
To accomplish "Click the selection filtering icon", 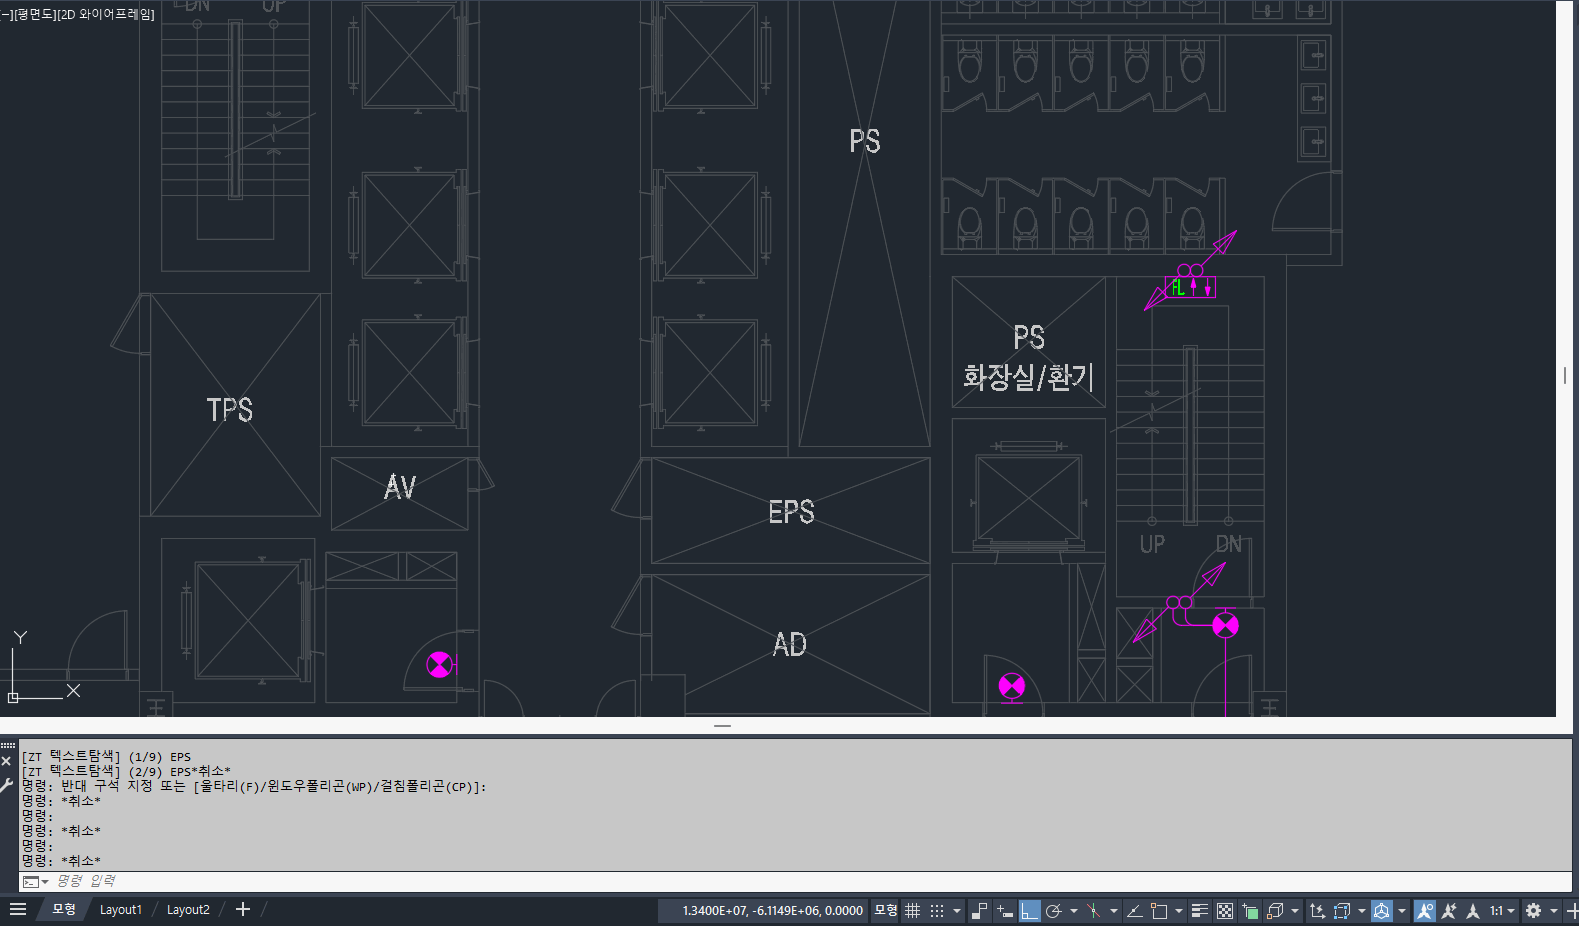I will 1342,911.
